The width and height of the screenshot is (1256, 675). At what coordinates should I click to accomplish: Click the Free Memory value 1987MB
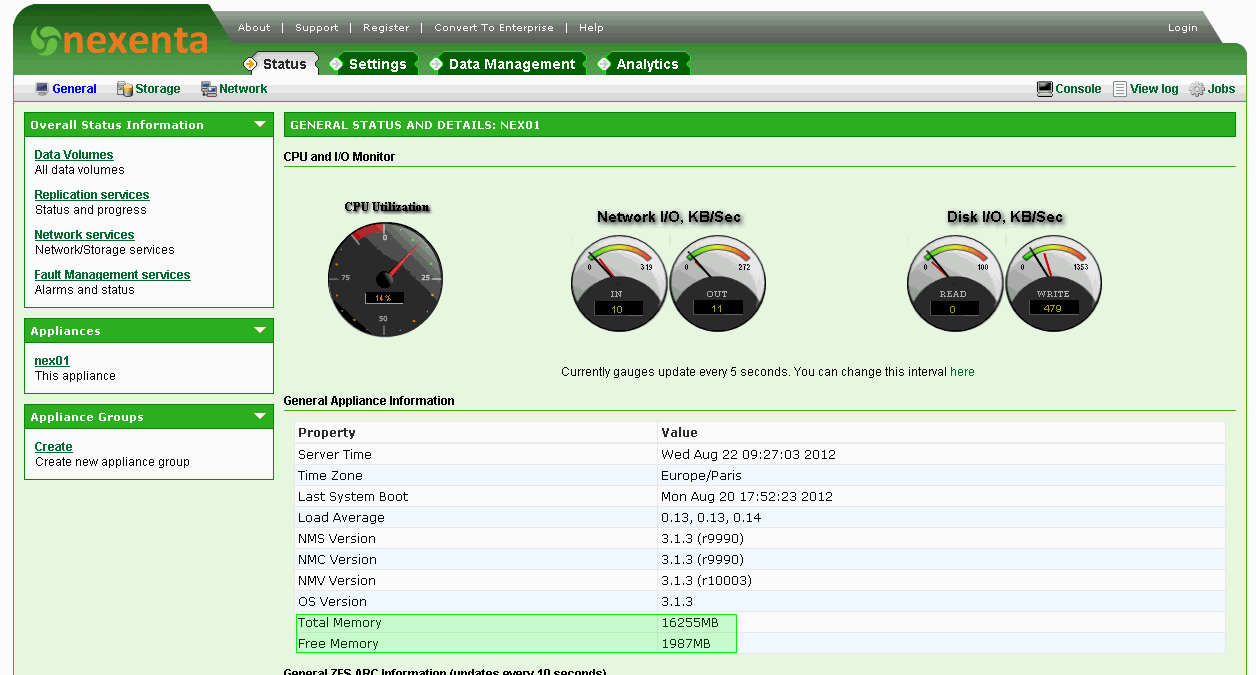686,644
